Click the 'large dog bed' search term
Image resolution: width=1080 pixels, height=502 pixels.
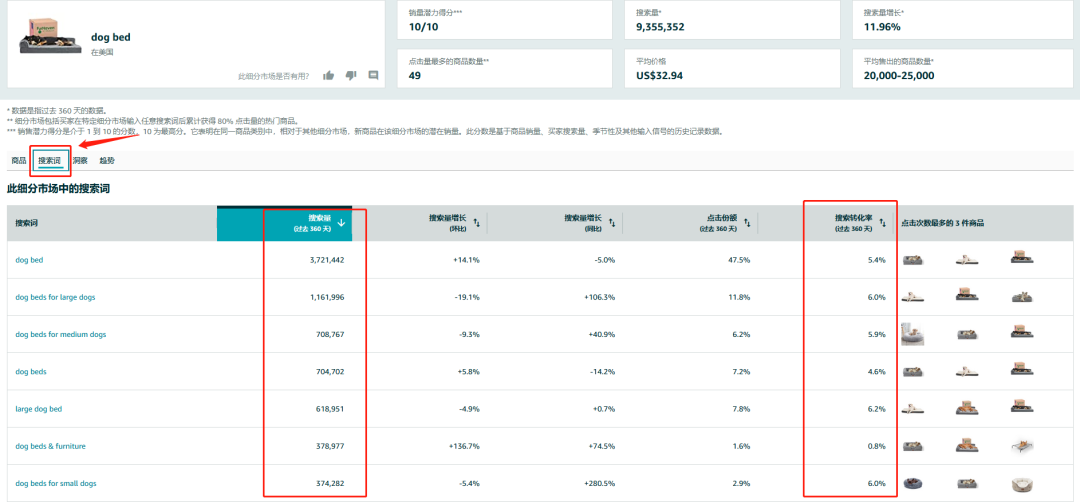39,409
